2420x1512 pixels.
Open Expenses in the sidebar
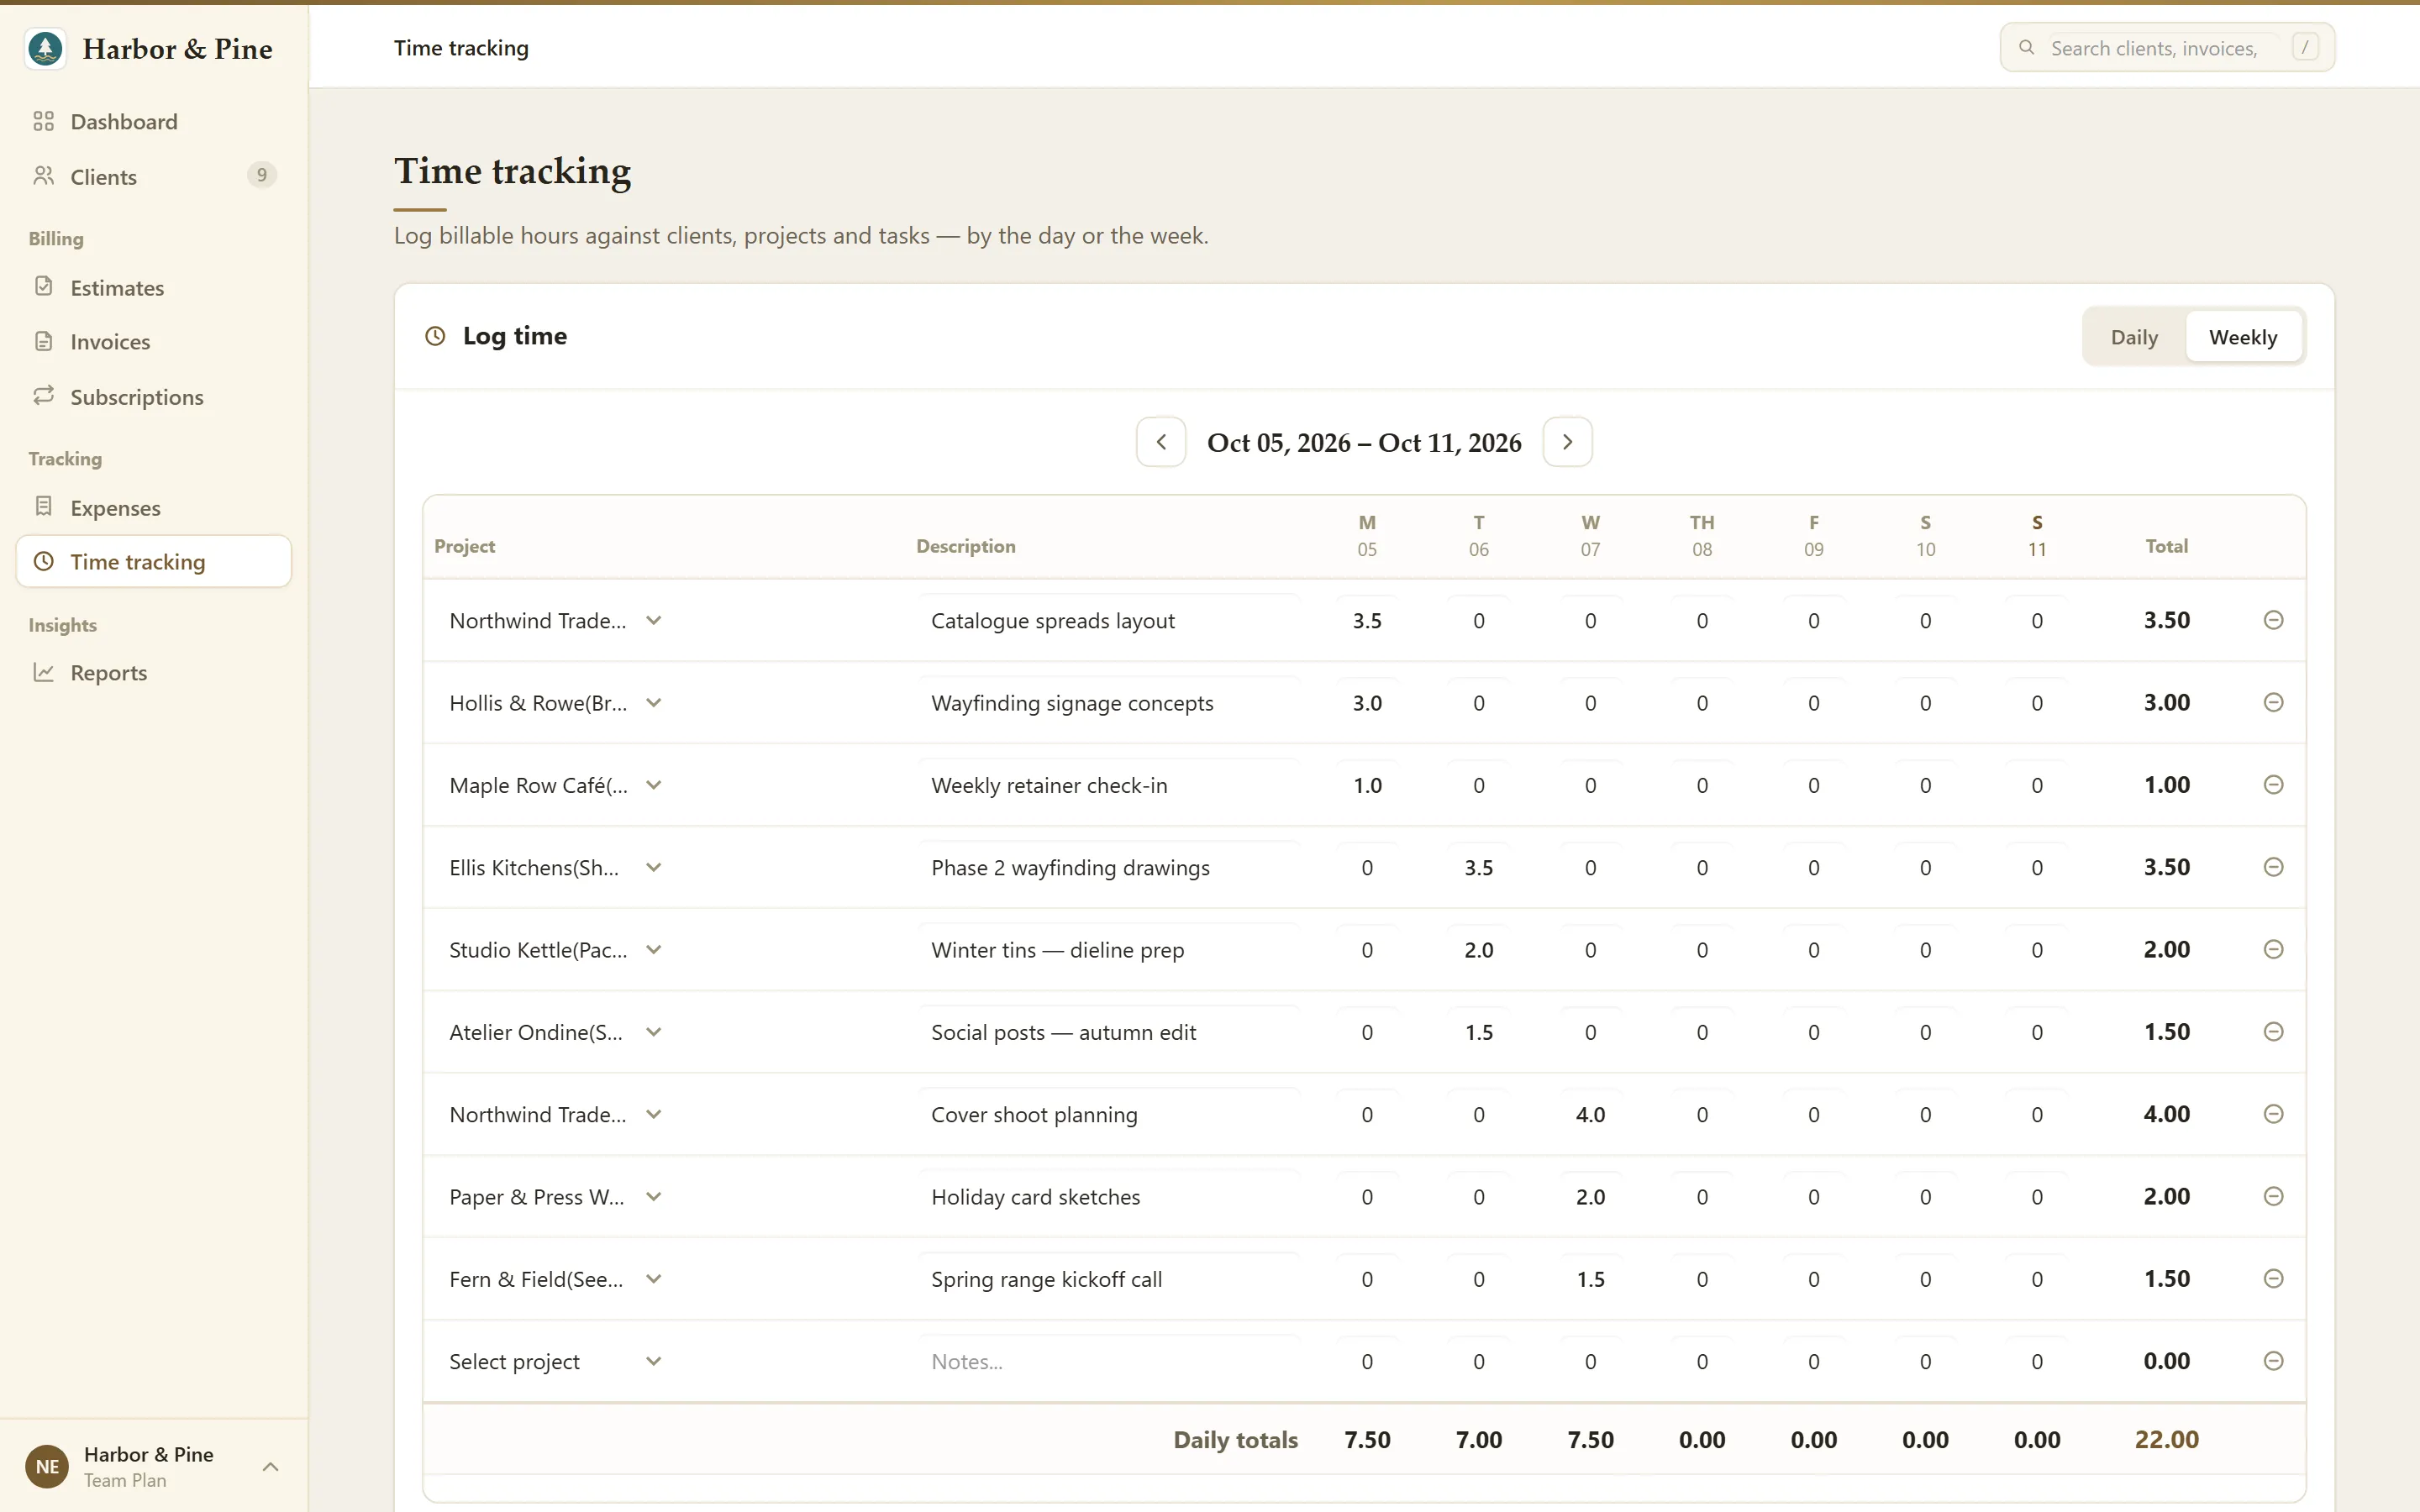(154, 507)
